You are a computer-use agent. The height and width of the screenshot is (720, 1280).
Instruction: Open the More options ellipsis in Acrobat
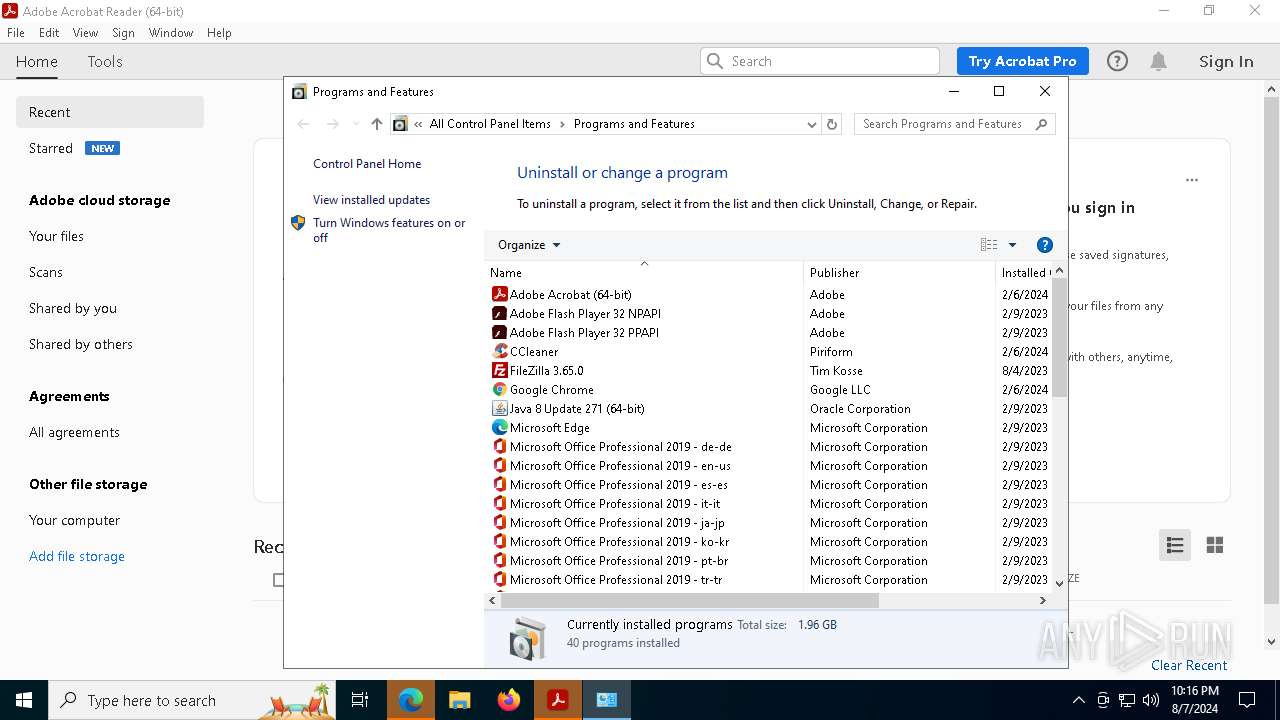(x=1192, y=181)
